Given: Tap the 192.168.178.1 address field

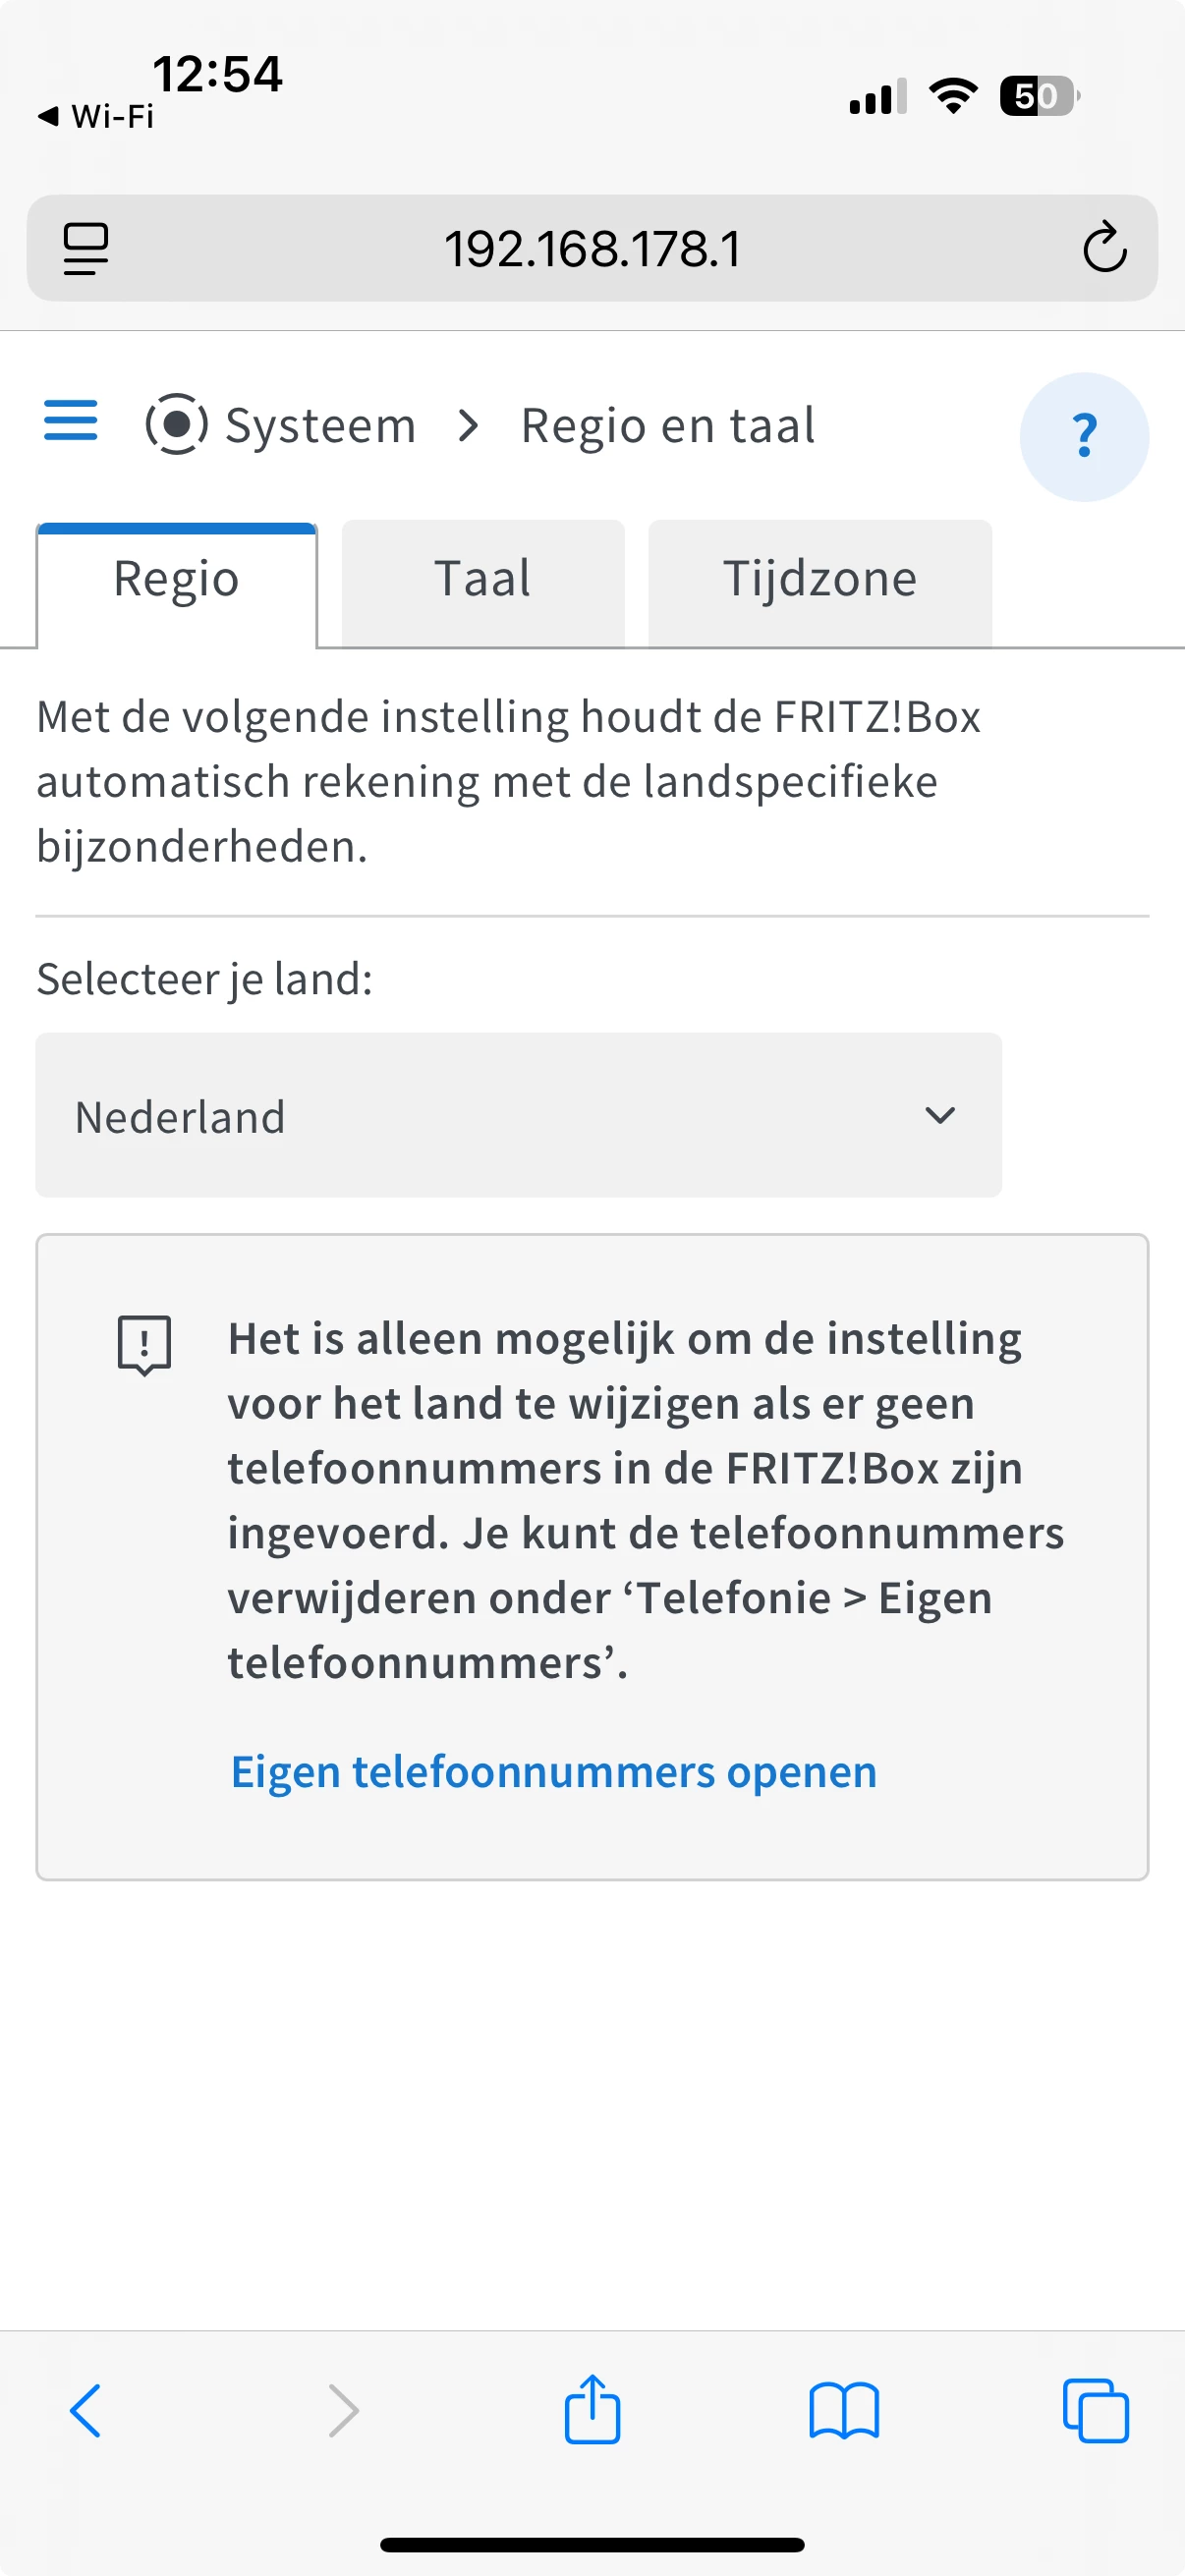Looking at the screenshot, I should click(x=592, y=248).
